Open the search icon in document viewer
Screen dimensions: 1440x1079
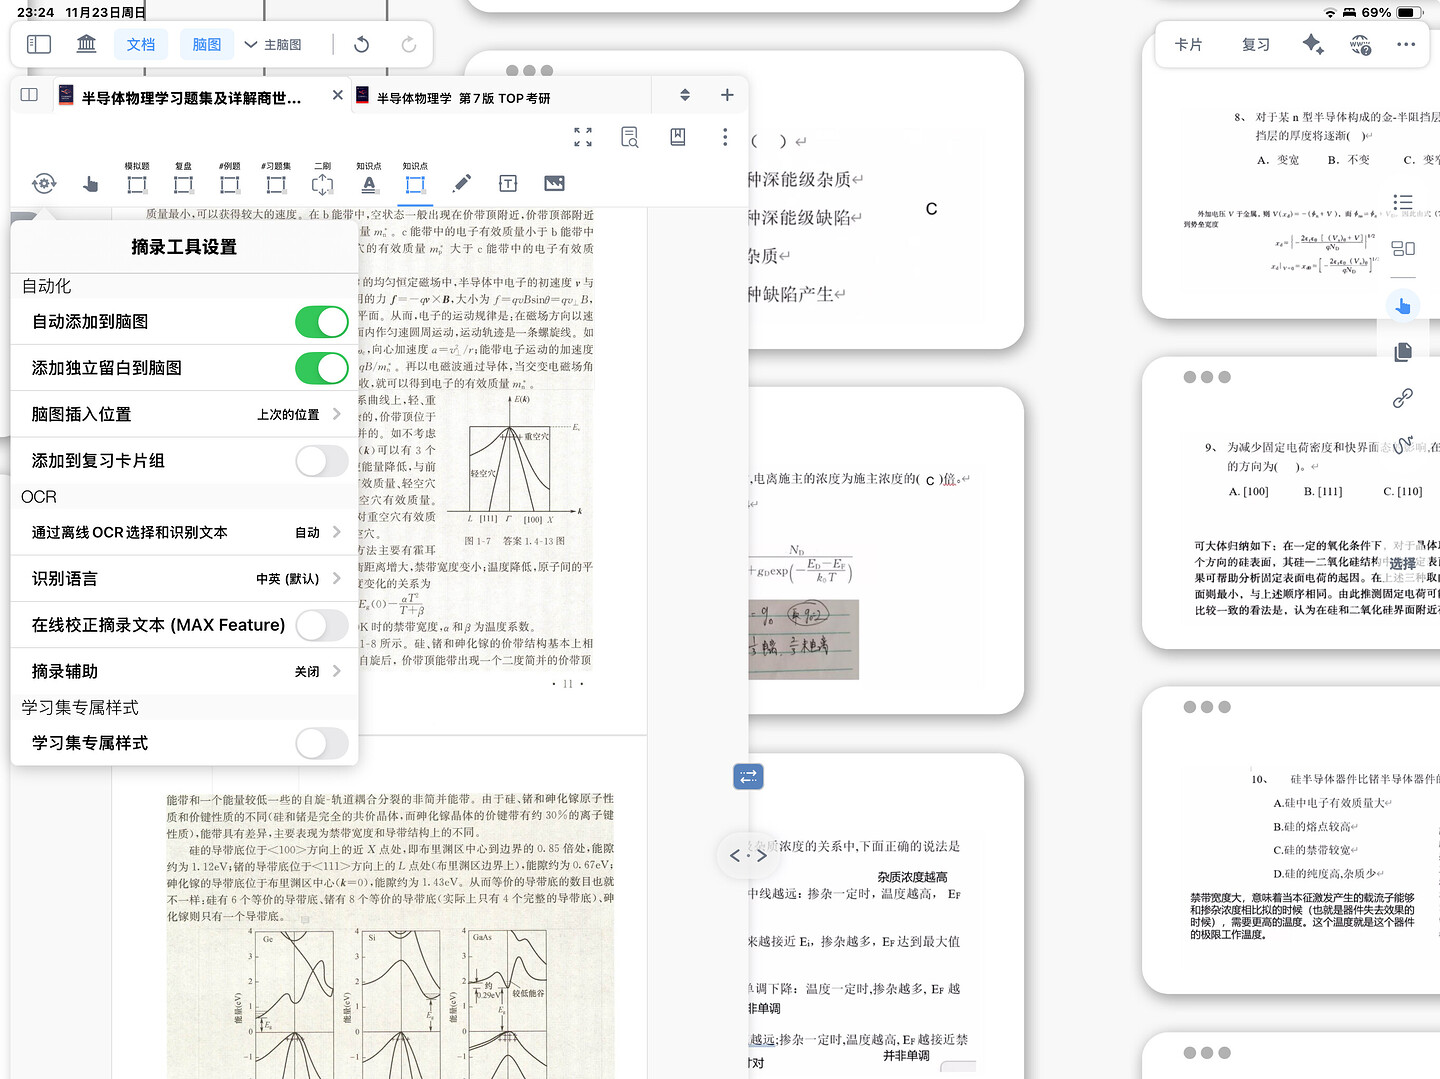pos(629,137)
